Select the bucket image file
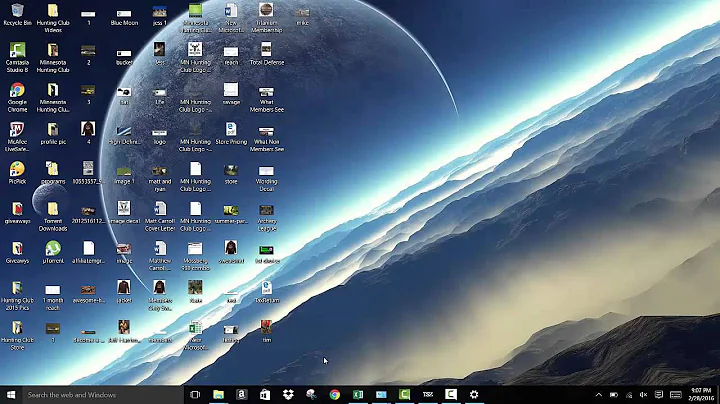Viewport: 720px width, 404px height. [124, 57]
